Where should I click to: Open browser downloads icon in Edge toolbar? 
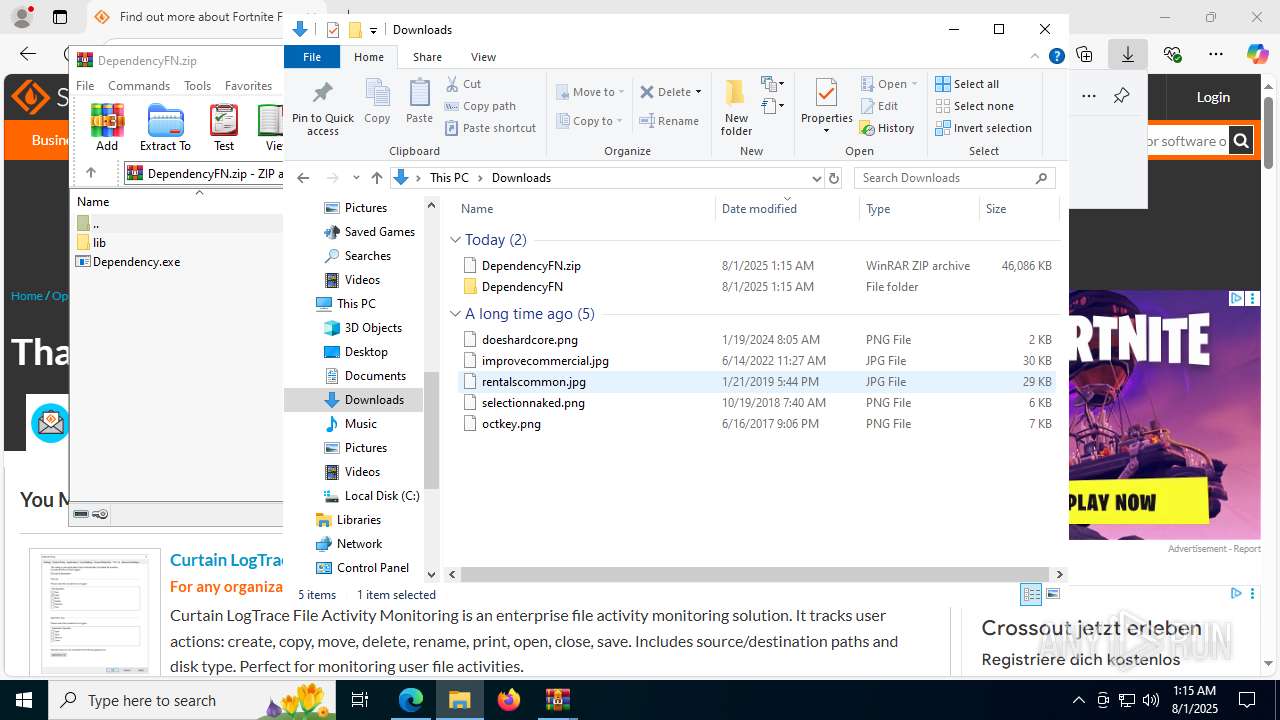click(1127, 54)
